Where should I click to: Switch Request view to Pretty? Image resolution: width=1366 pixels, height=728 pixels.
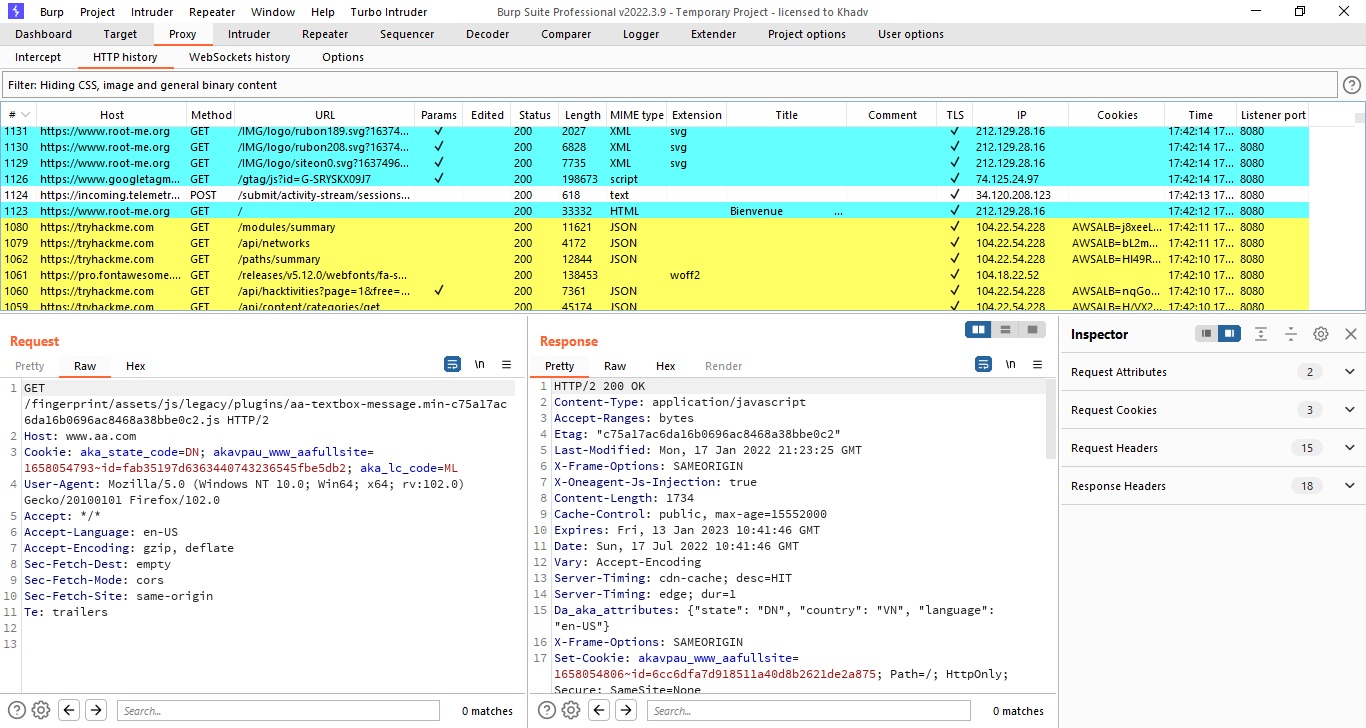pyautogui.click(x=30, y=366)
